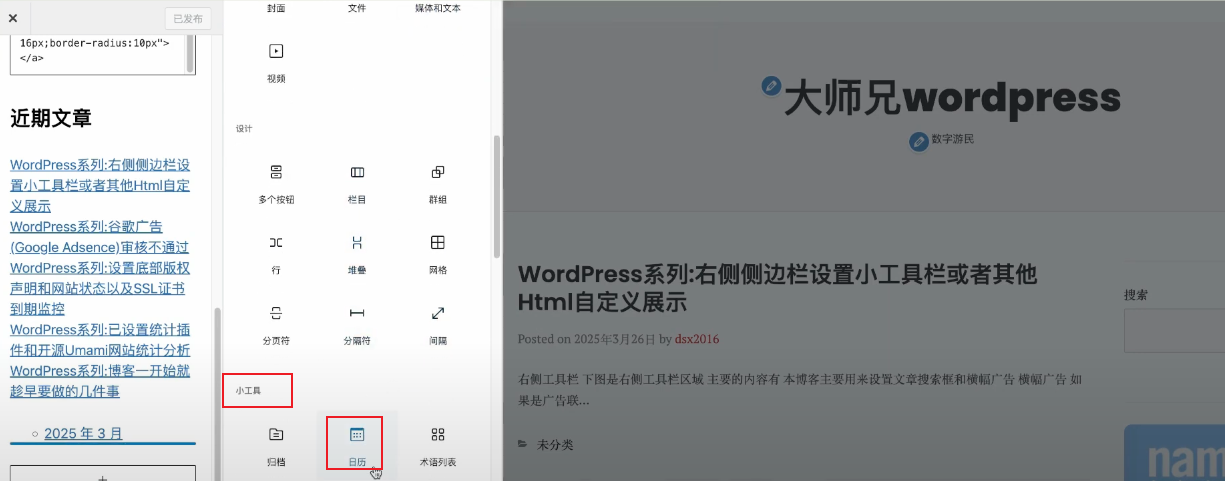This screenshot has height=481, width=1225.
Task: Close the customizer with the X icon
Action: coord(13,18)
